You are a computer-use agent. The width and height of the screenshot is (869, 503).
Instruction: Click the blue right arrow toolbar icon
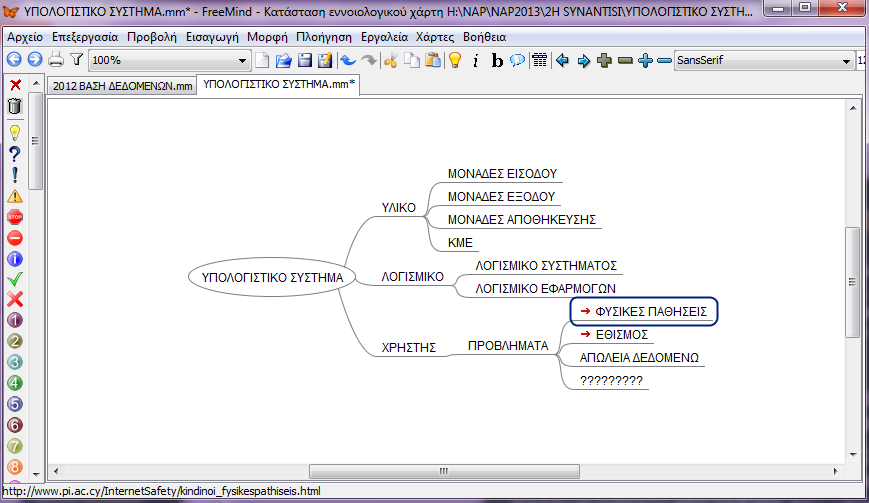584,61
